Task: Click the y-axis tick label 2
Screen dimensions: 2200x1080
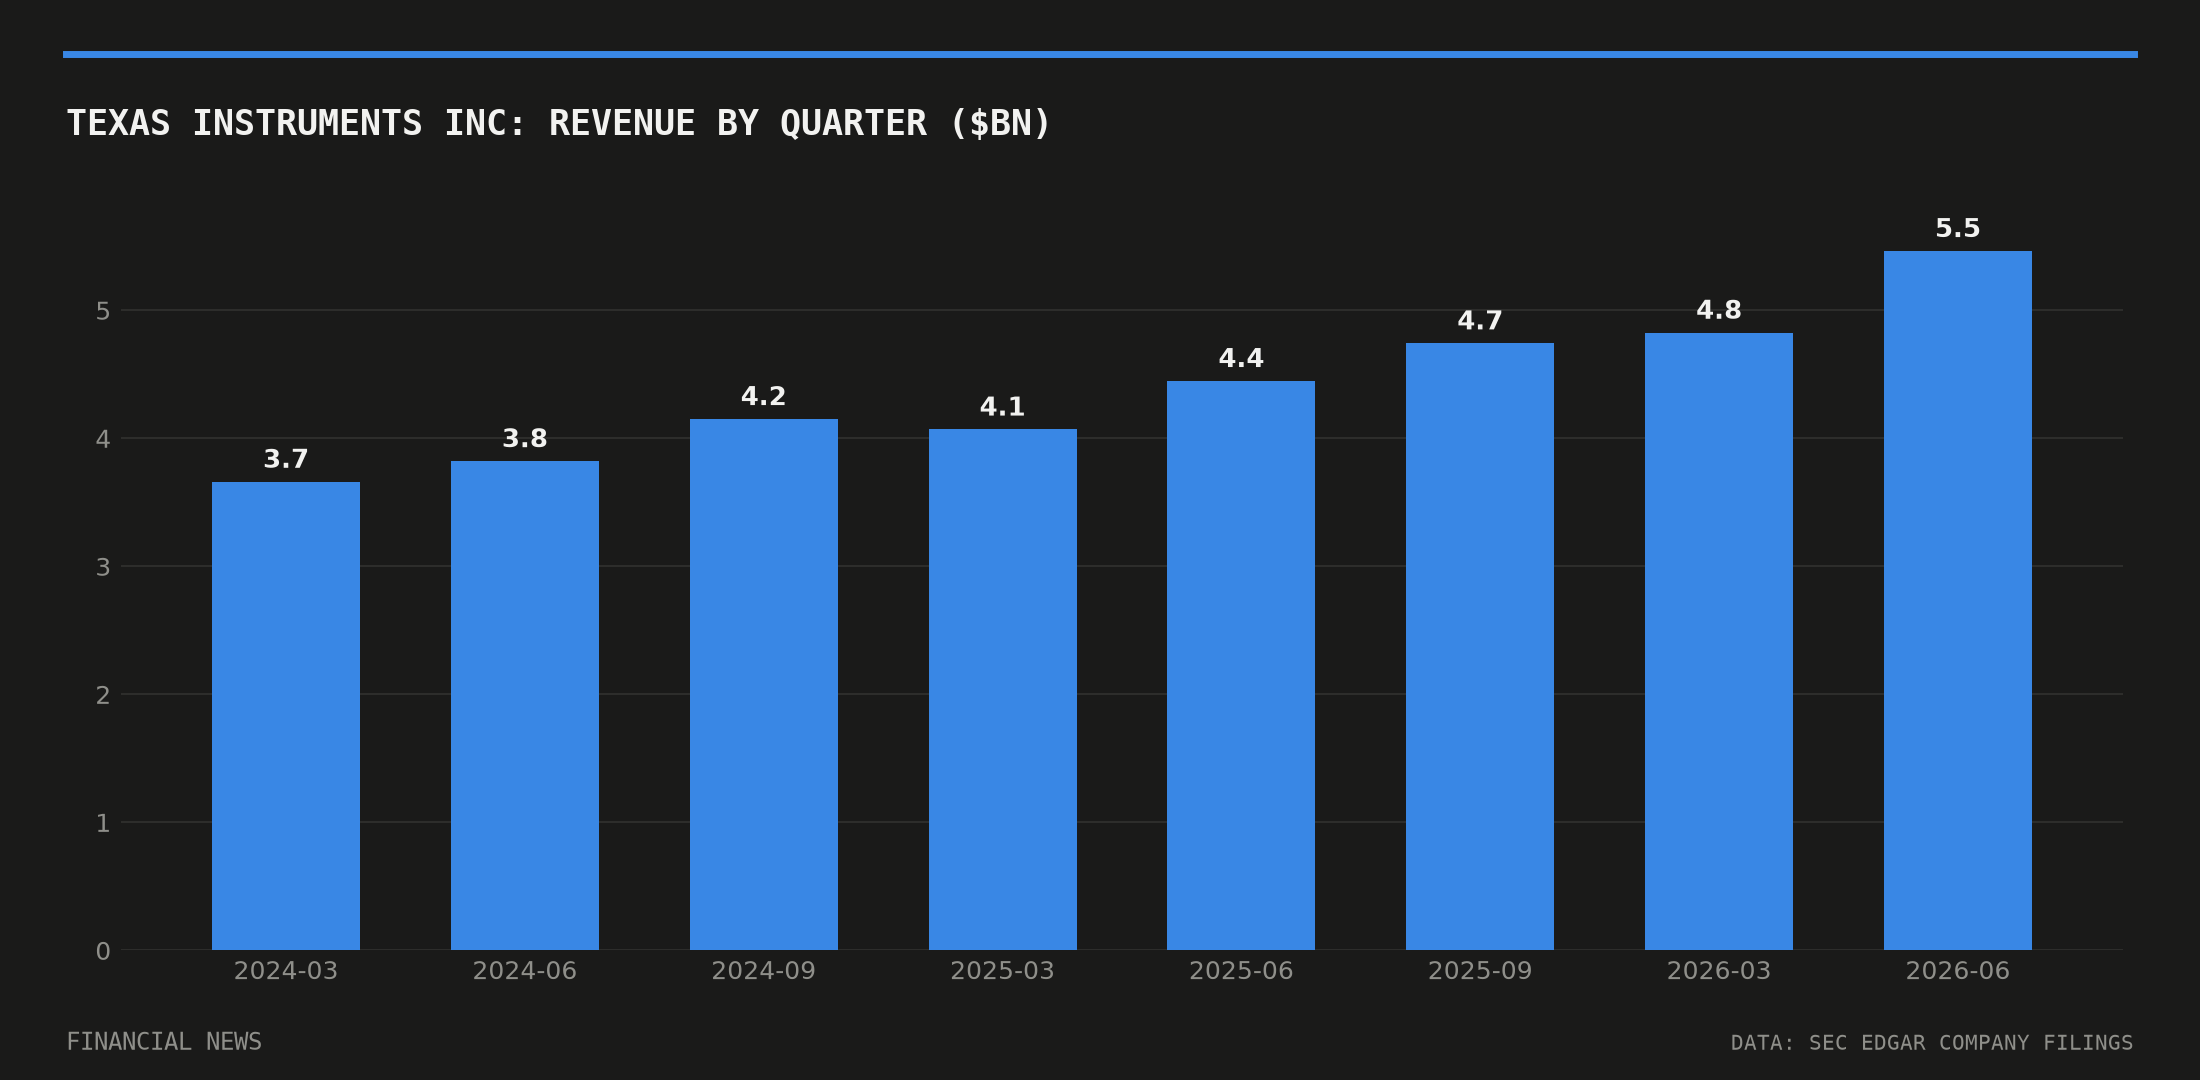Action: pyautogui.click(x=103, y=695)
